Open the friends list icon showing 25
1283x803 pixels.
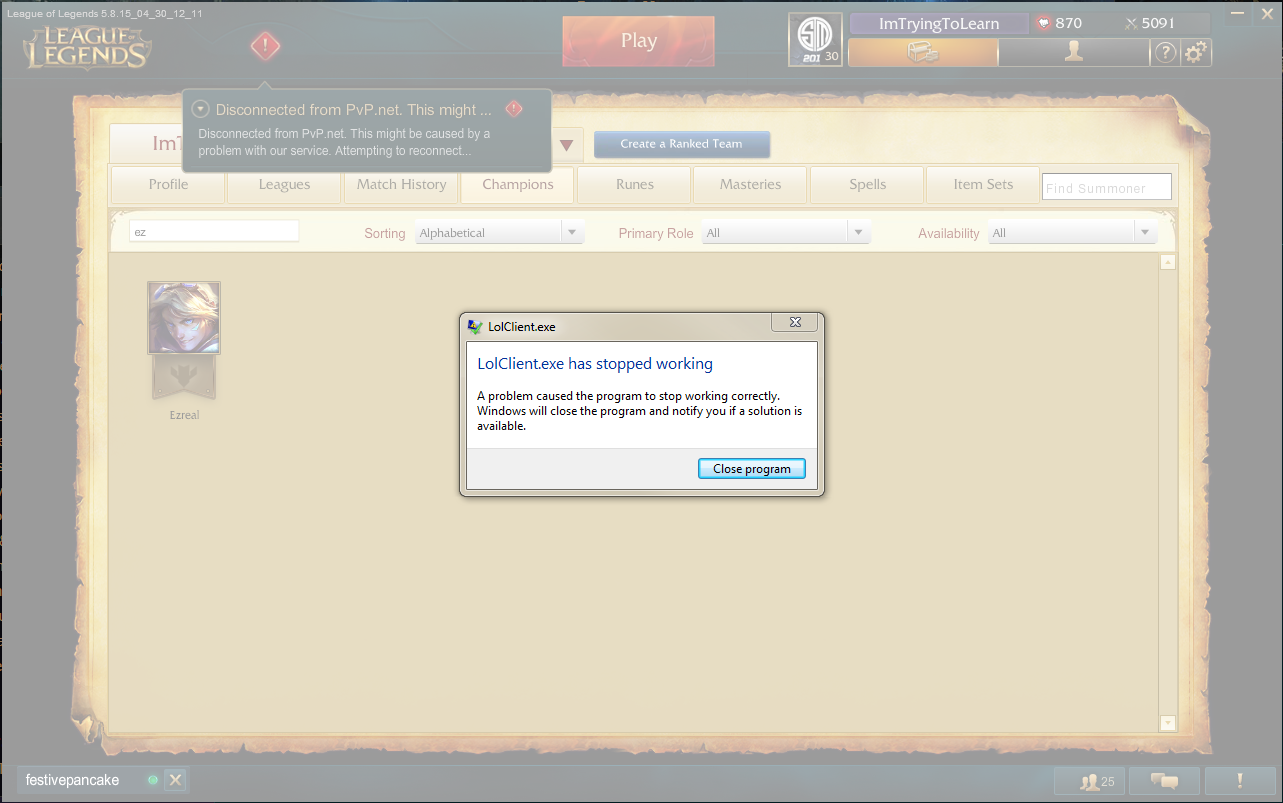click(1097, 781)
